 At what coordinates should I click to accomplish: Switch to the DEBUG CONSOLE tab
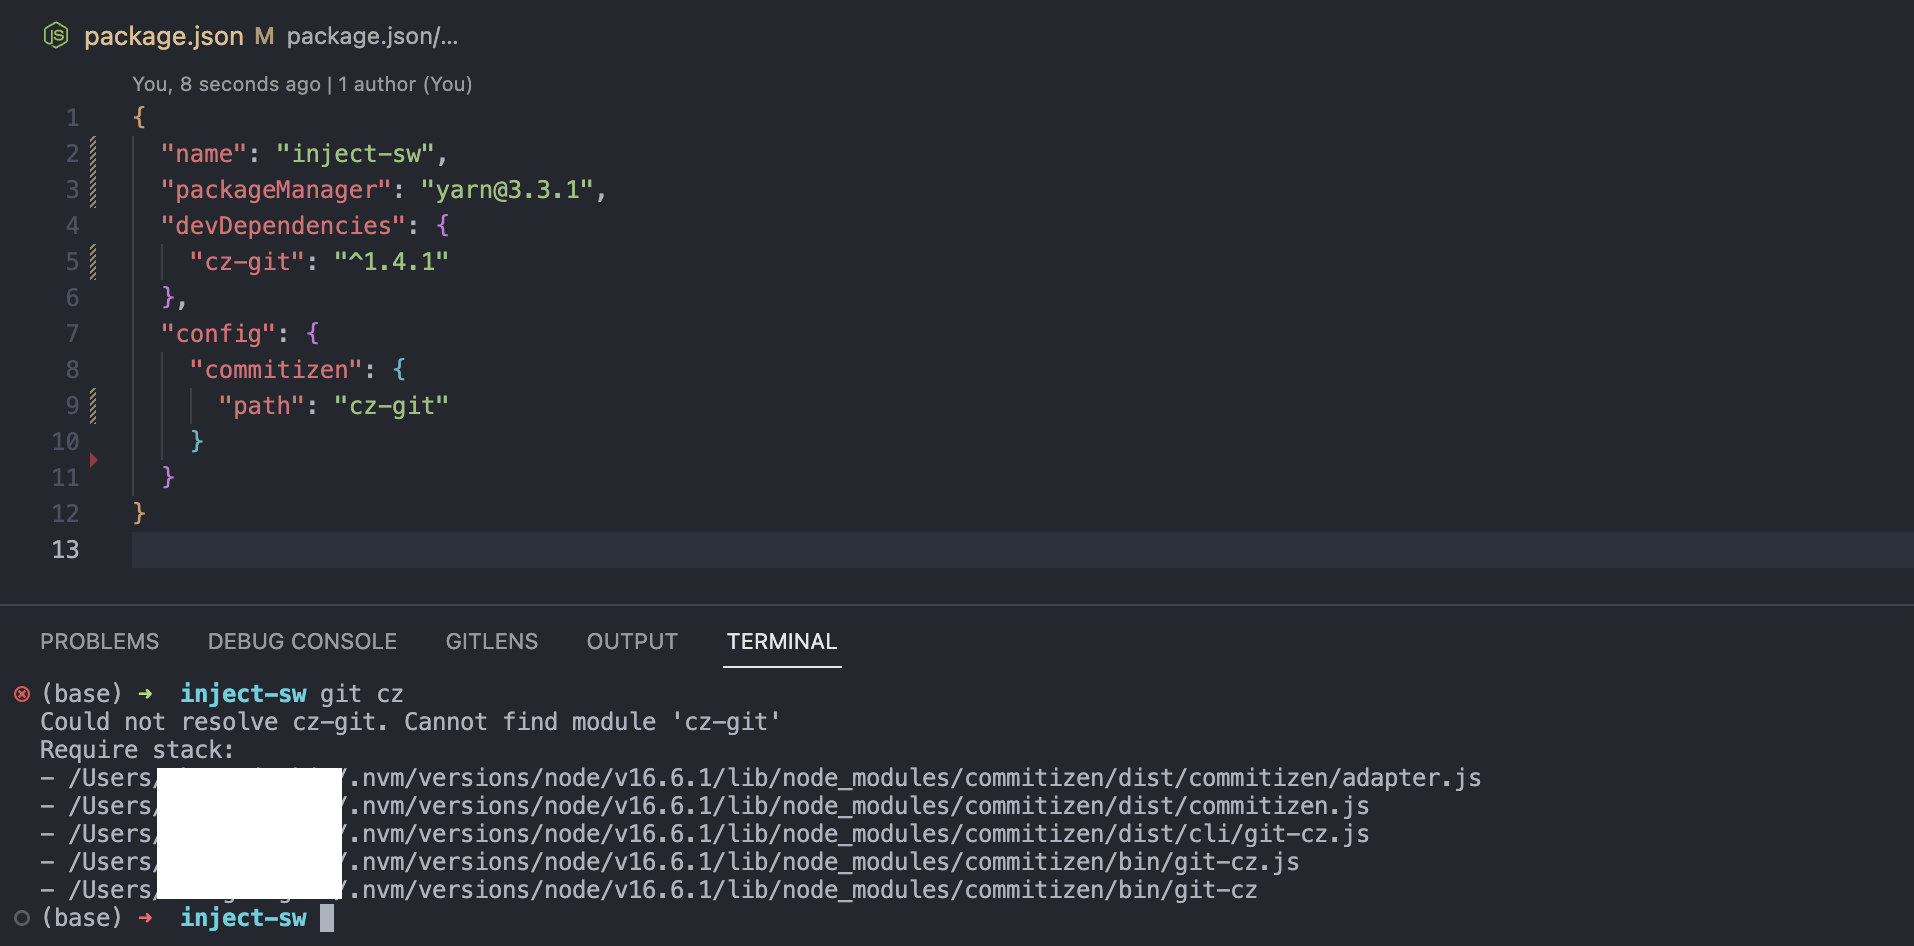(302, 641)
